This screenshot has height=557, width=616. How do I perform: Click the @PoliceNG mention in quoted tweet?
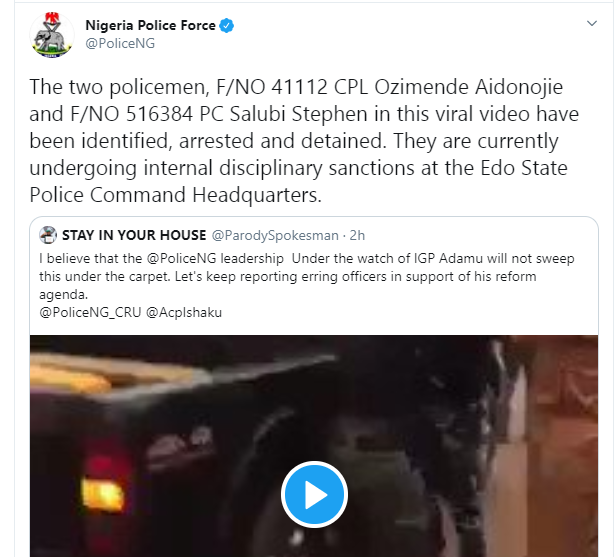point(182,258)
